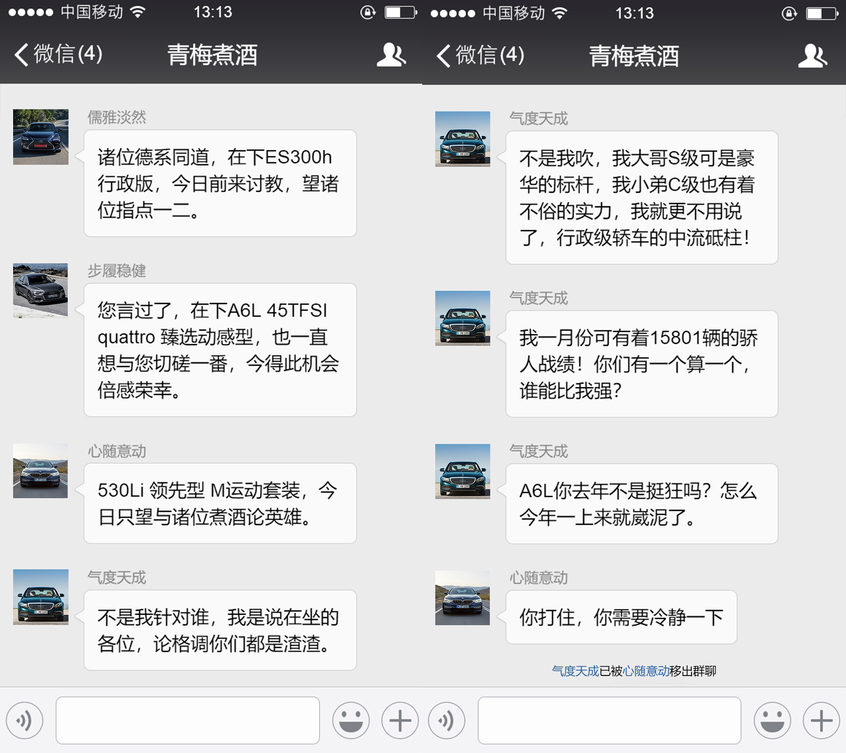Tap the rotation lock icon in left status bar

368,12
